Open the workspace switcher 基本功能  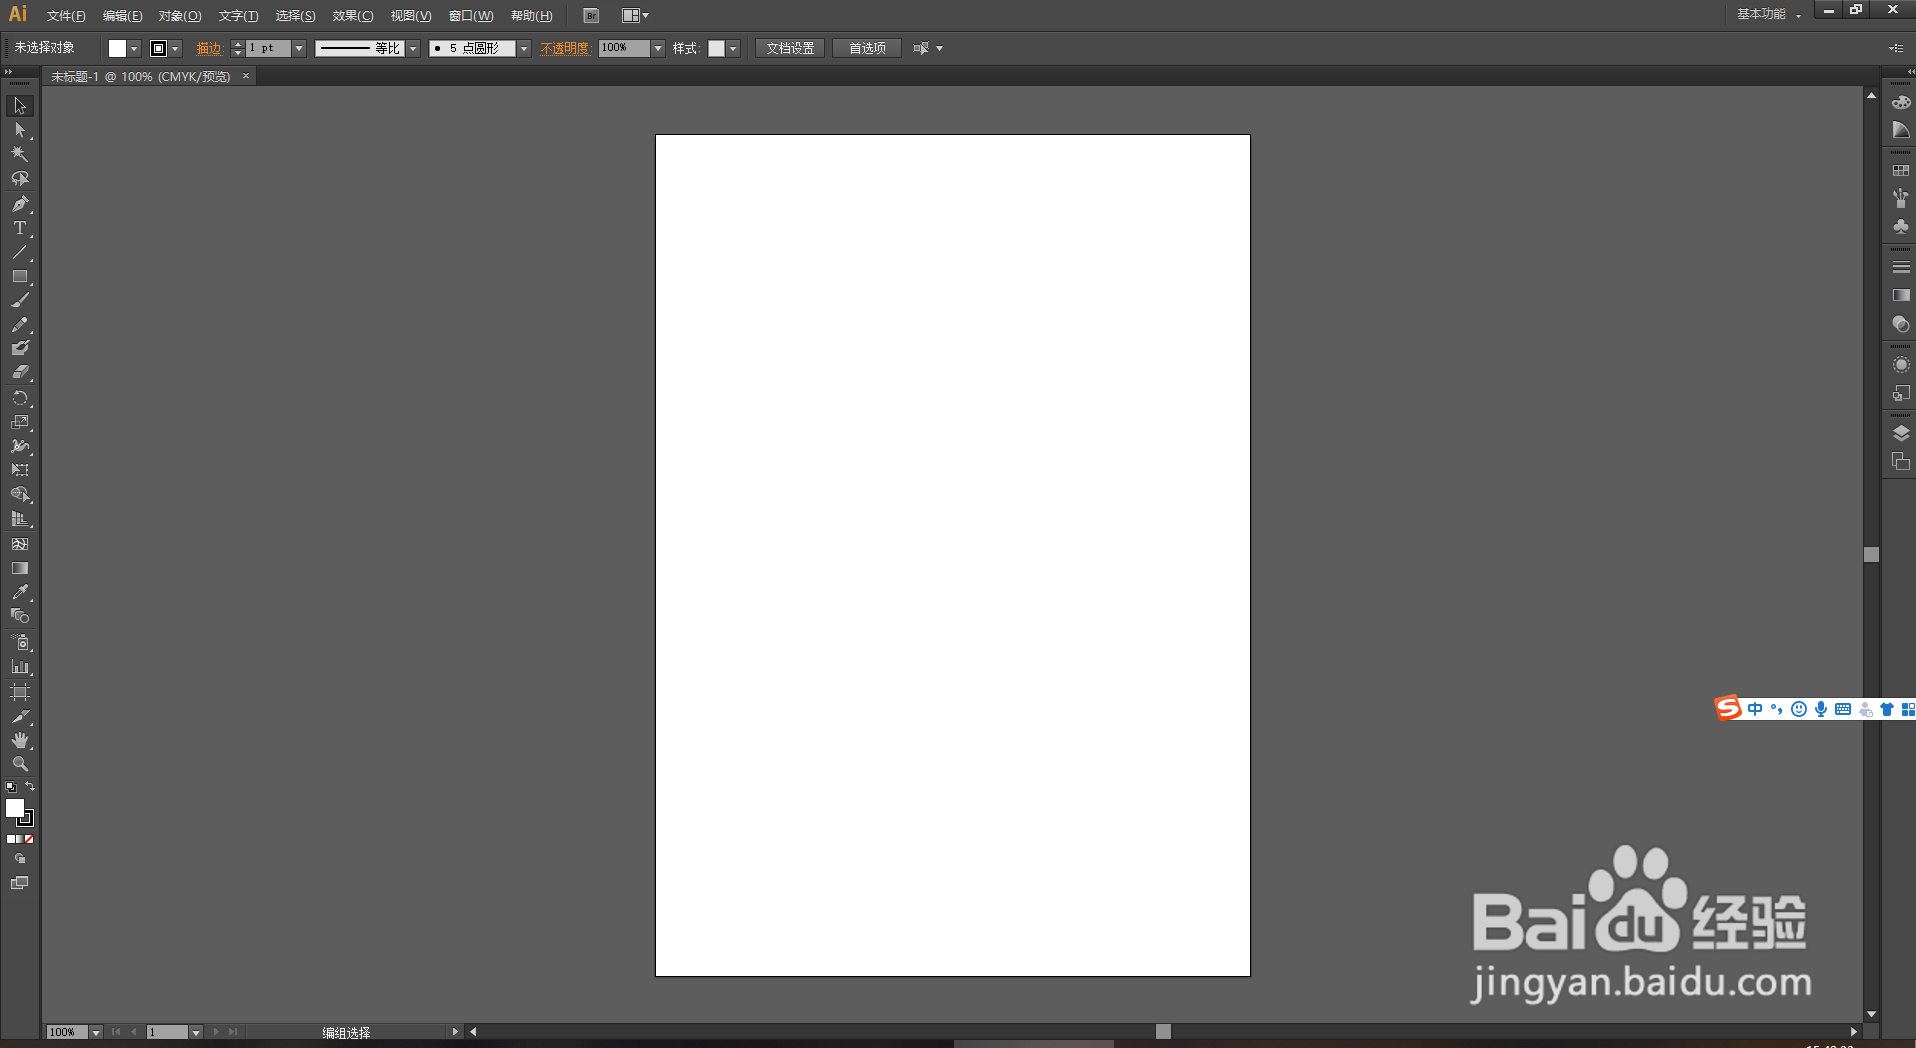[x=1769, y=14]
